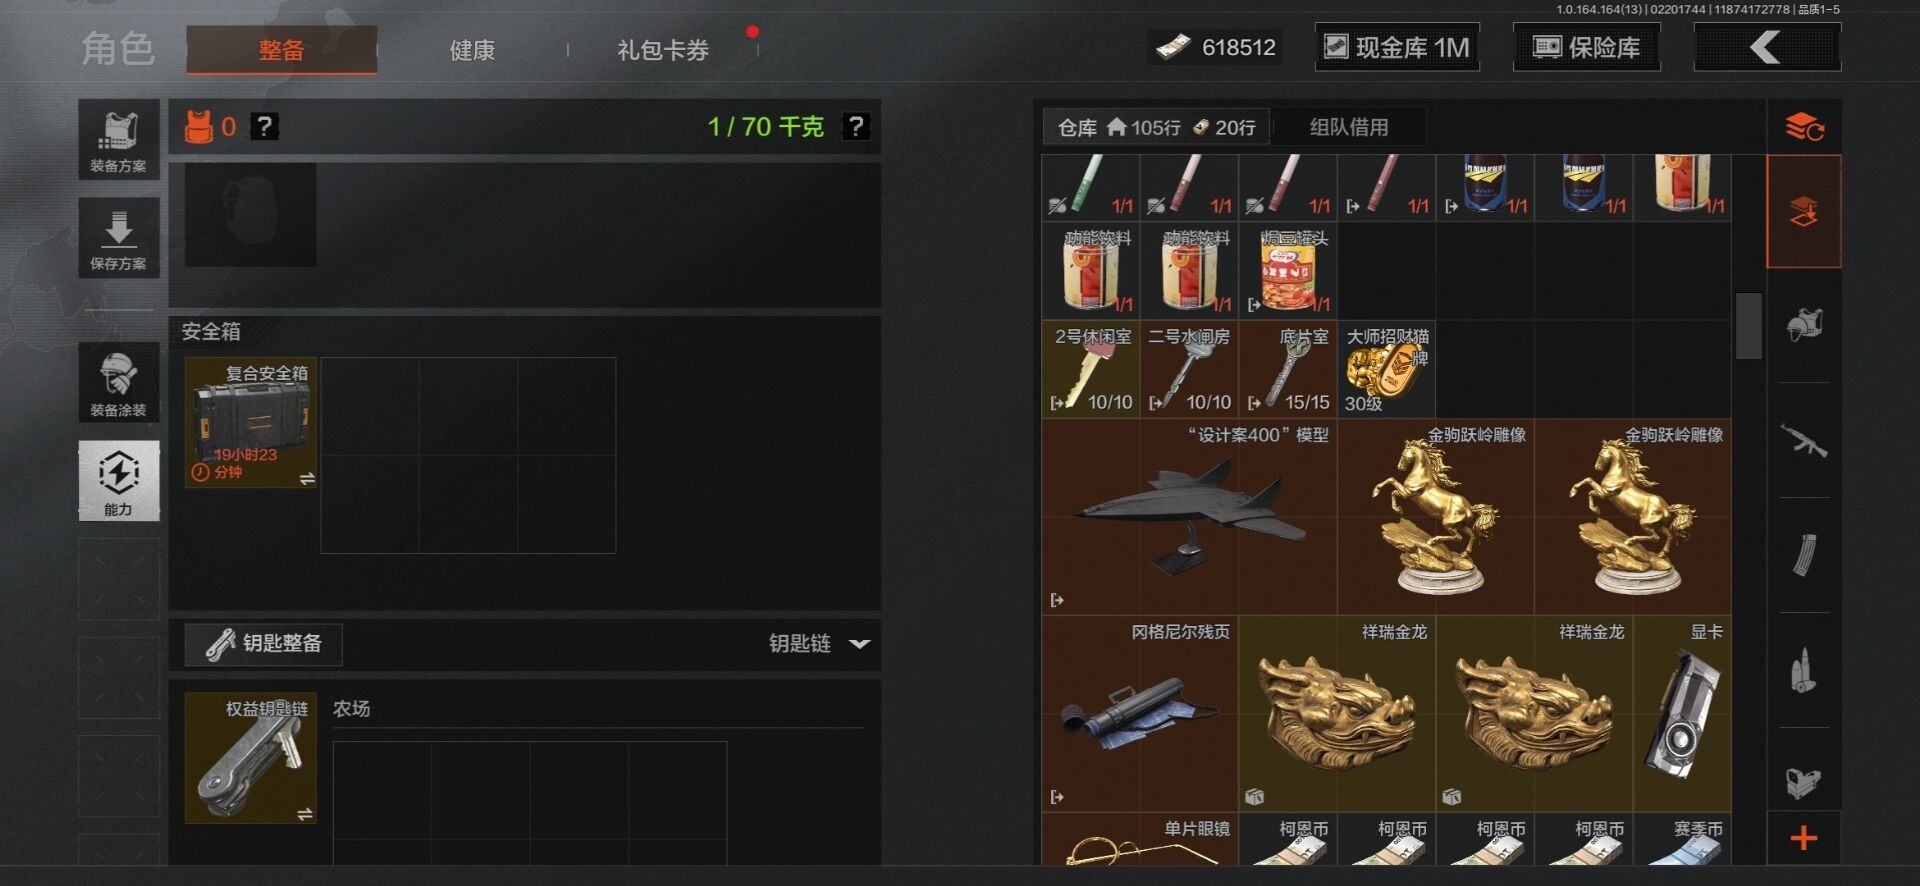The width and height of the screenshot is (1920, 886).
Task: Filter warehouse by helmet armor icon
Action: click(1803, 325)
